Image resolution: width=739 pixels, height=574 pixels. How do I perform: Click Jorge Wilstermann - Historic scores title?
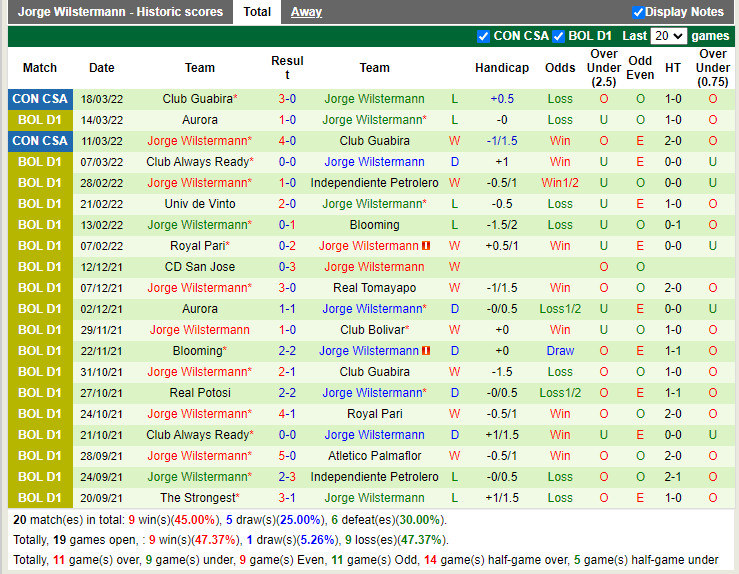[120, 12]
